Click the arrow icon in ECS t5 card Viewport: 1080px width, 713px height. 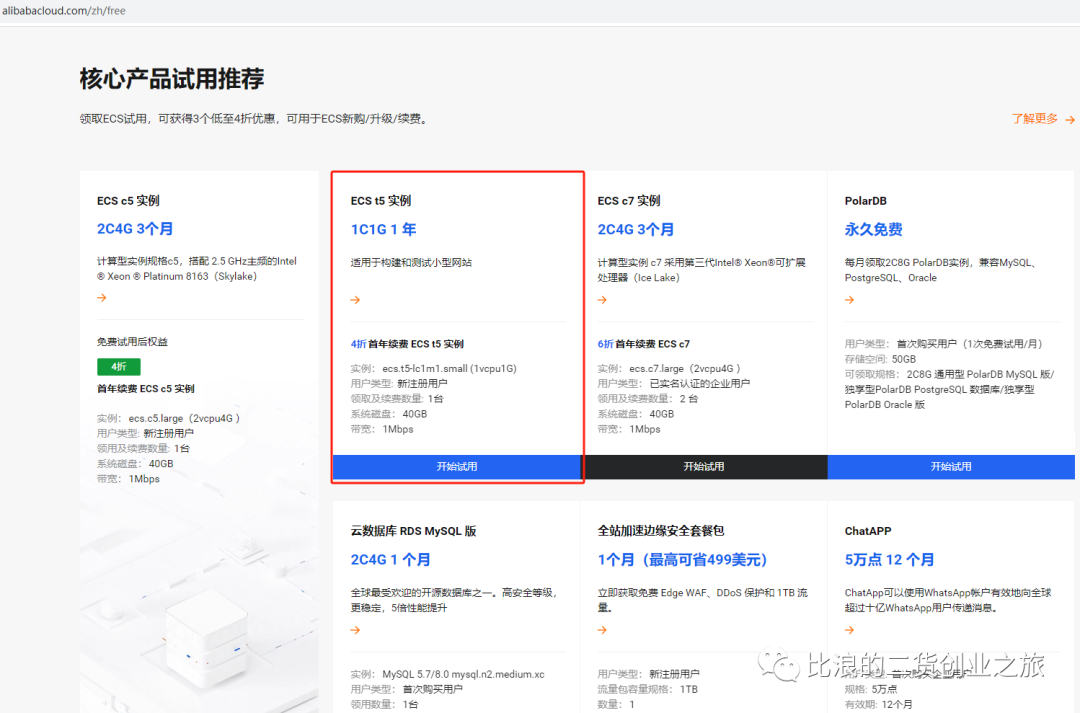tap(355, 300)
